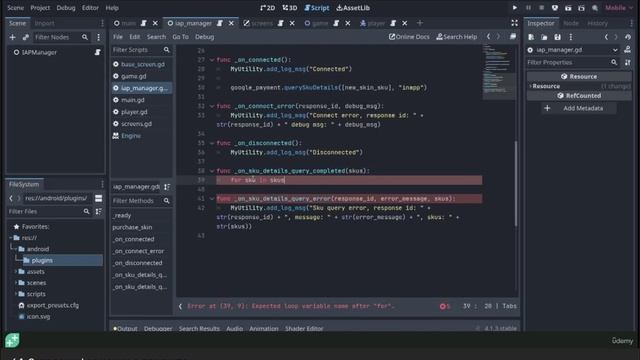
Task: Open game.gd in script list
Action: [133, 76]
